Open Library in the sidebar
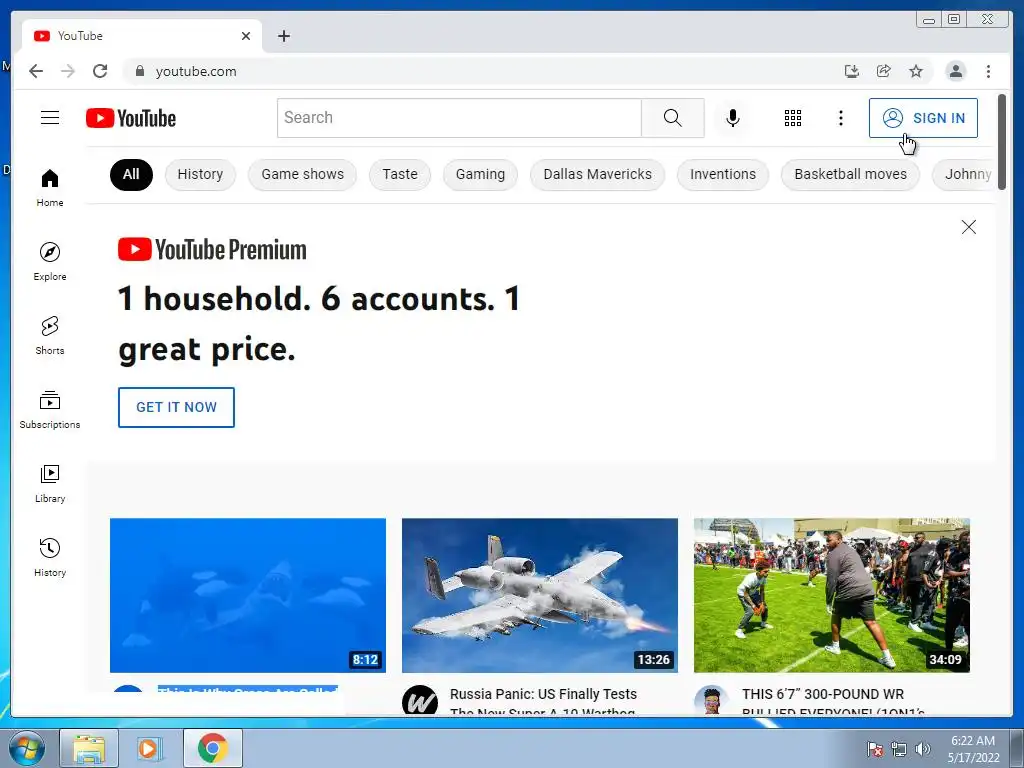This screenshot has height=768, width=1024. 50,483
